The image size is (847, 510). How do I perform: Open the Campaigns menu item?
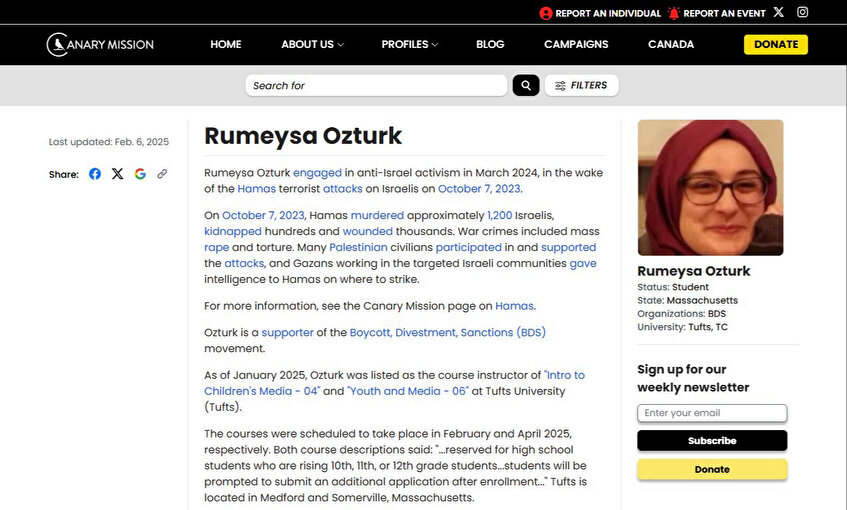click(x=576, y=44)
